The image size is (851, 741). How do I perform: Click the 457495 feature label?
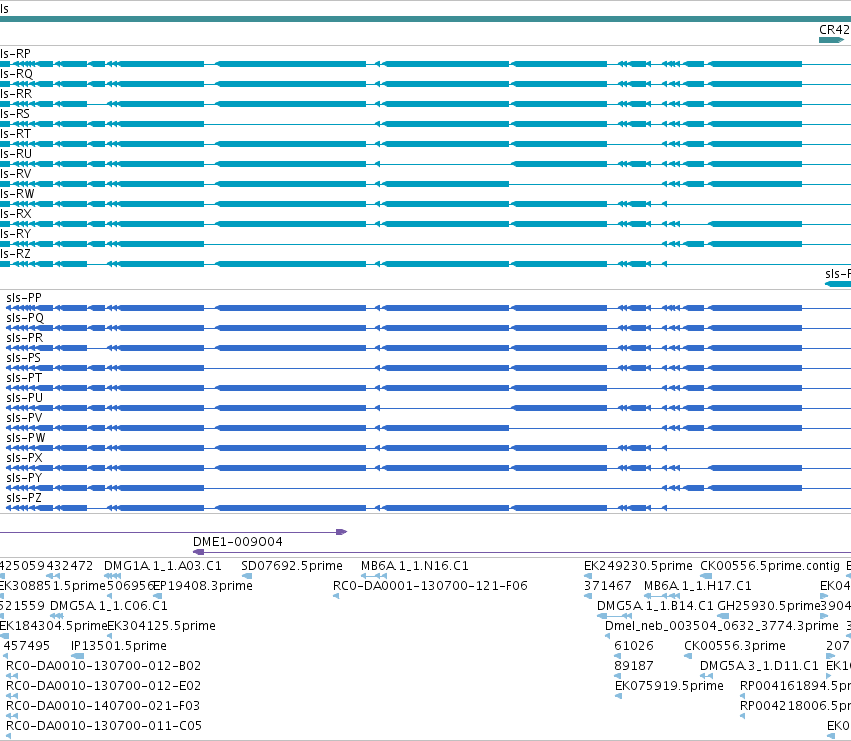point(27,646)
